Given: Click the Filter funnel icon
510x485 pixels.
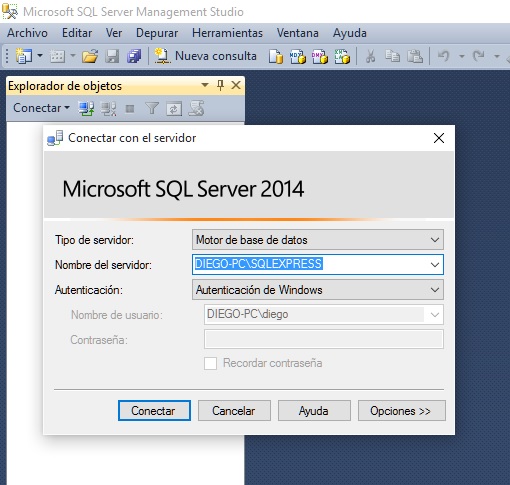Looking at the screenshot, I should pos(152,108).
